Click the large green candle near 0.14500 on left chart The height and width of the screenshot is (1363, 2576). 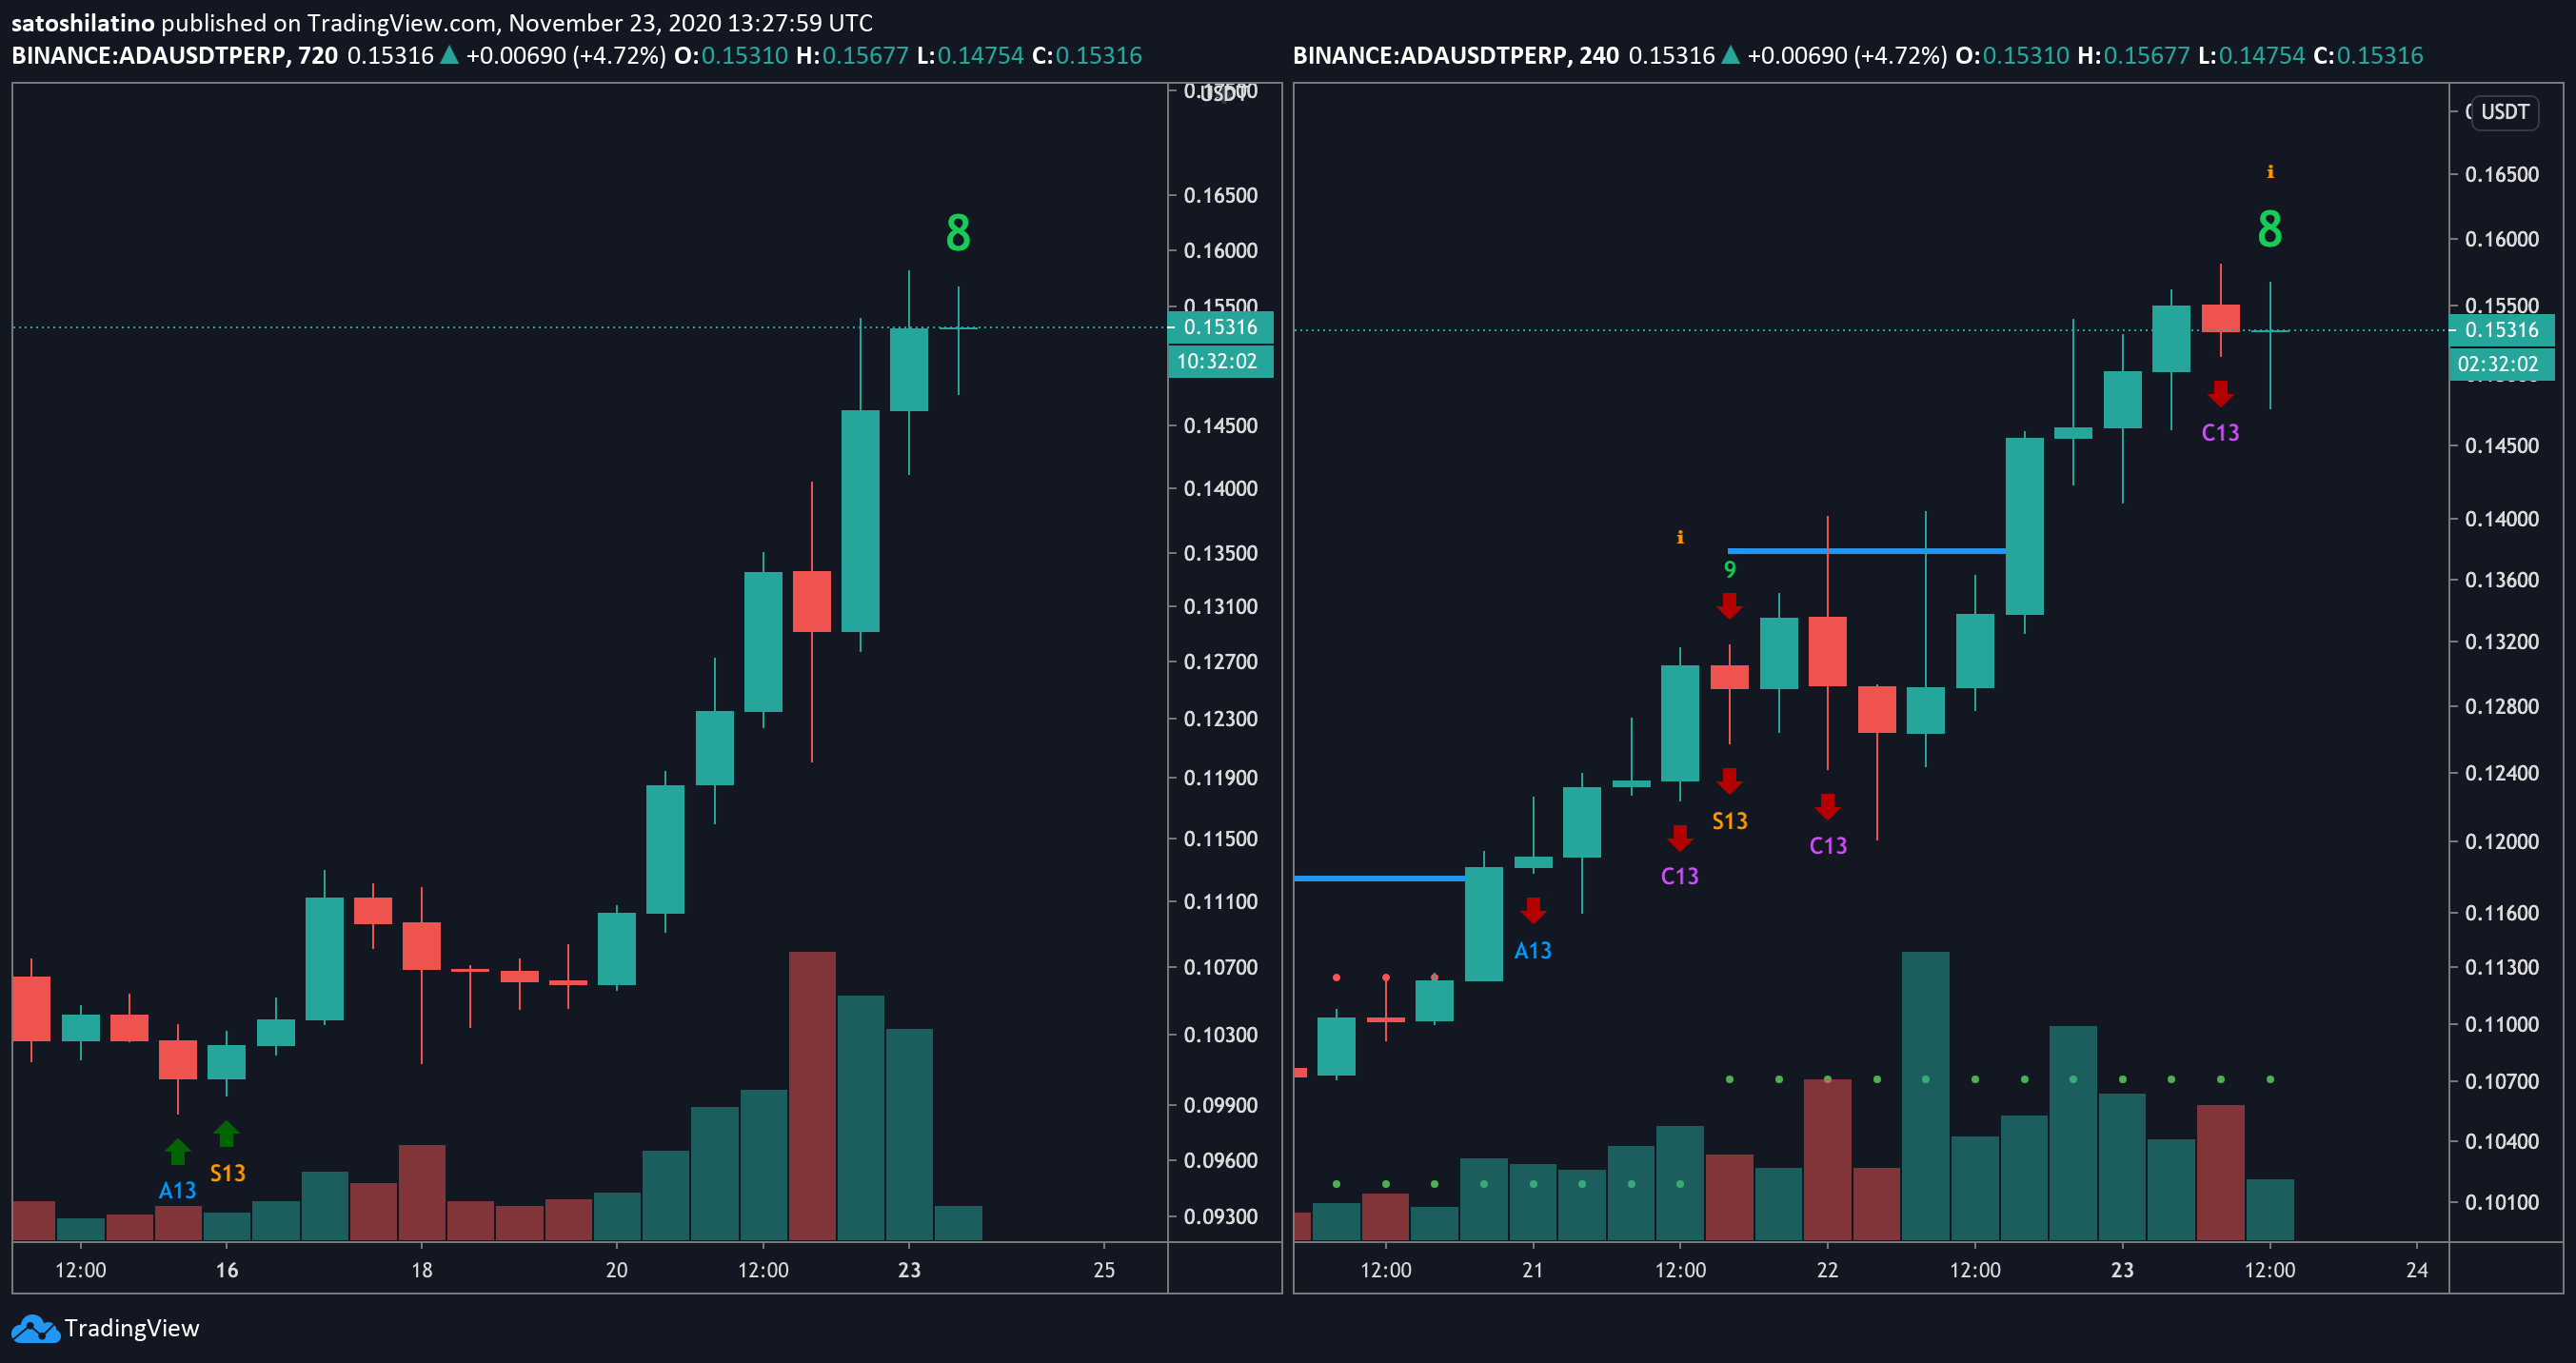click(x=860, y=520)
